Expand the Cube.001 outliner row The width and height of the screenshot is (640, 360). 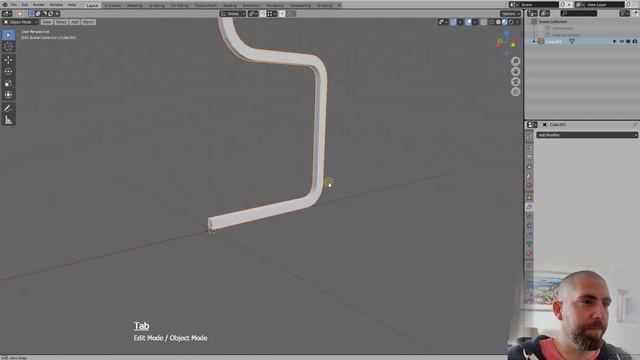534,41
